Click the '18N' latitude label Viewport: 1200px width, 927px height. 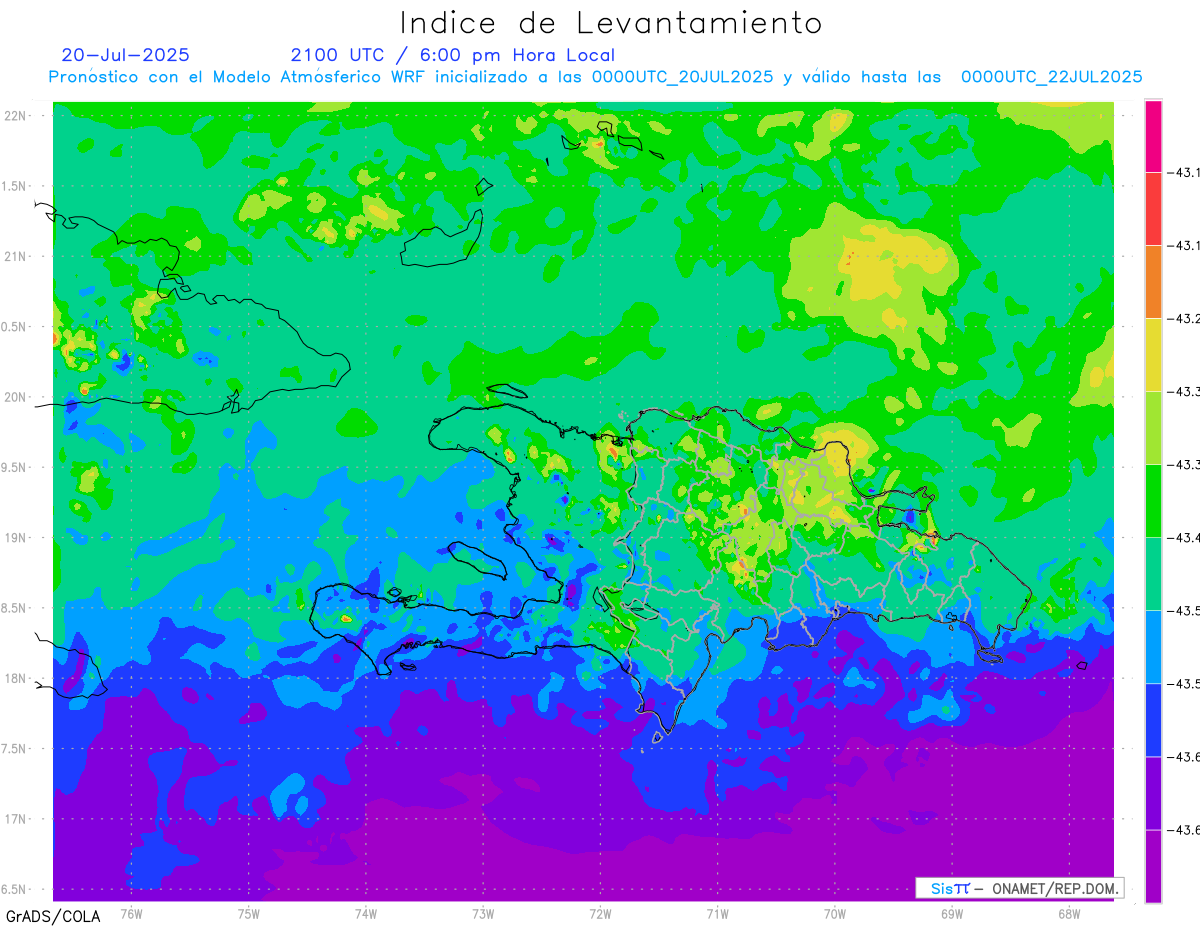[17, 678]
